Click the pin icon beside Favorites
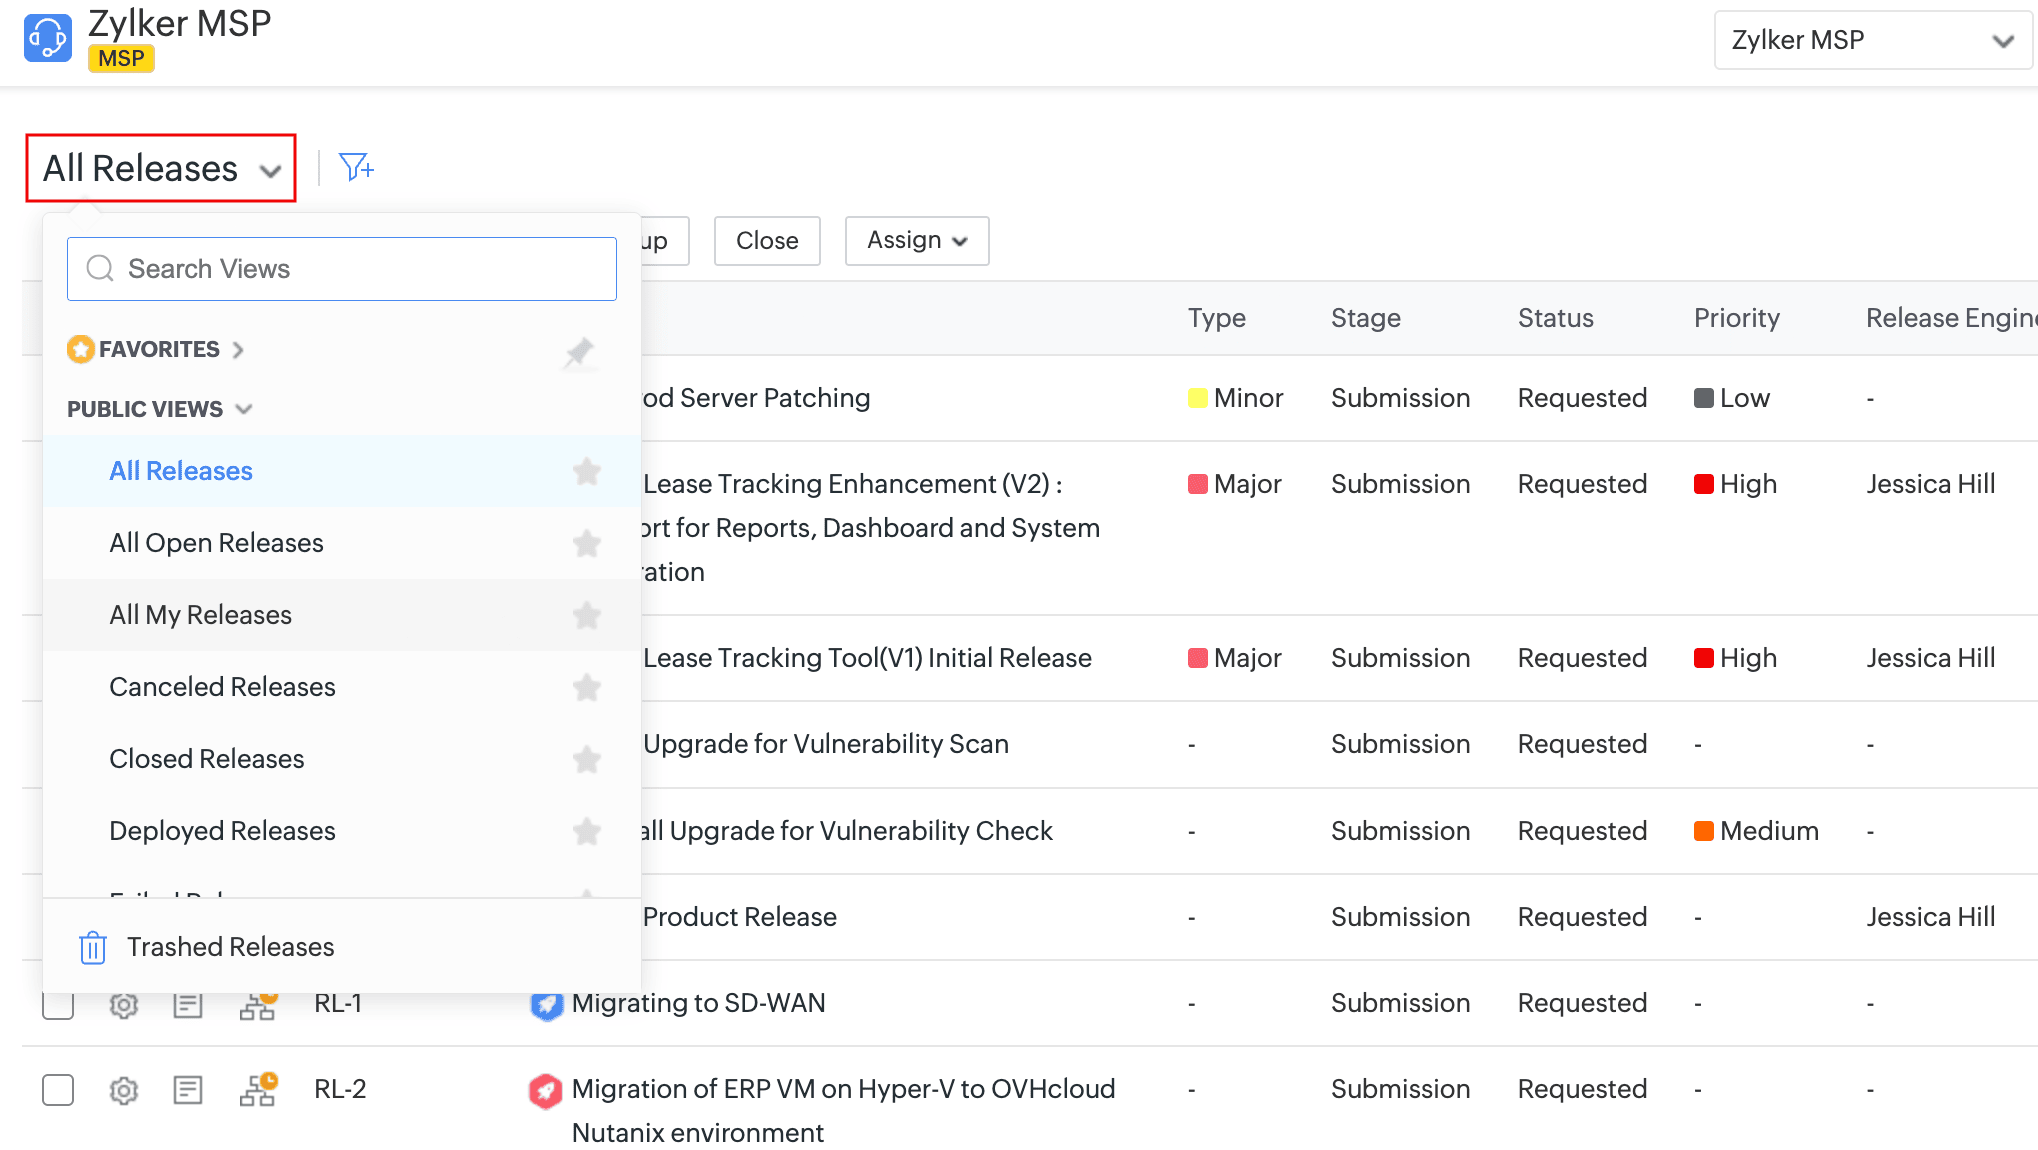The image size is (2038, 1150). pyautogui.click(x=579, y=352)
